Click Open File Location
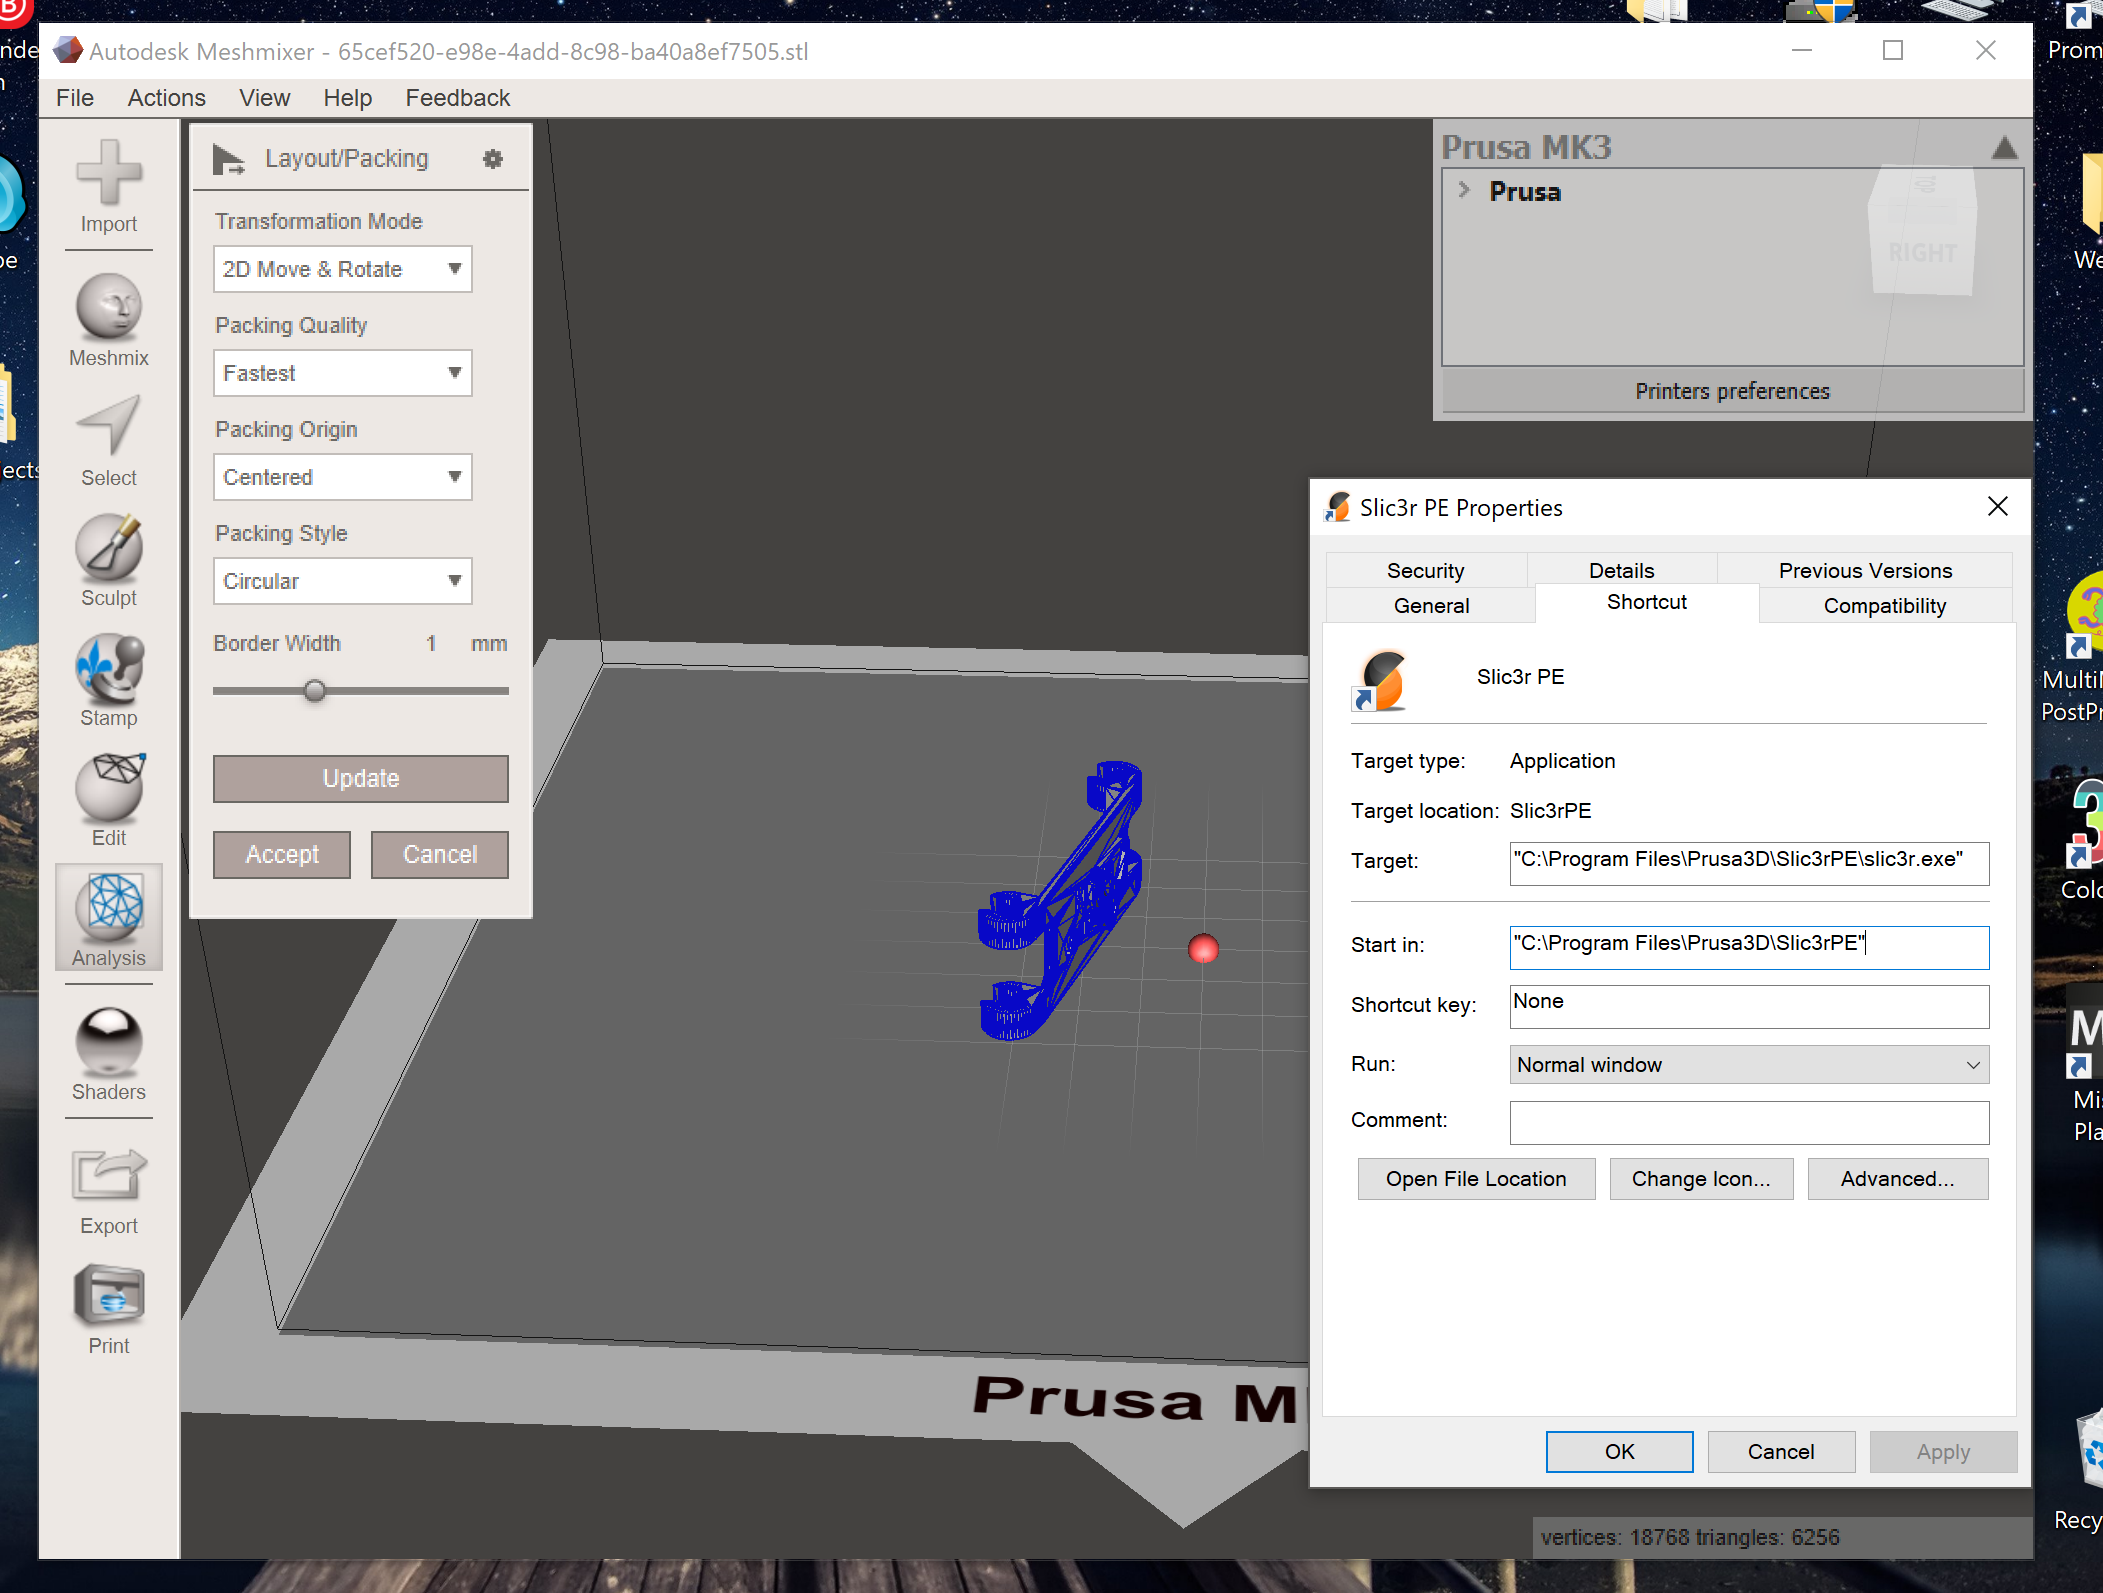2103x1593 pixels. click(x=1476, y=1178)
